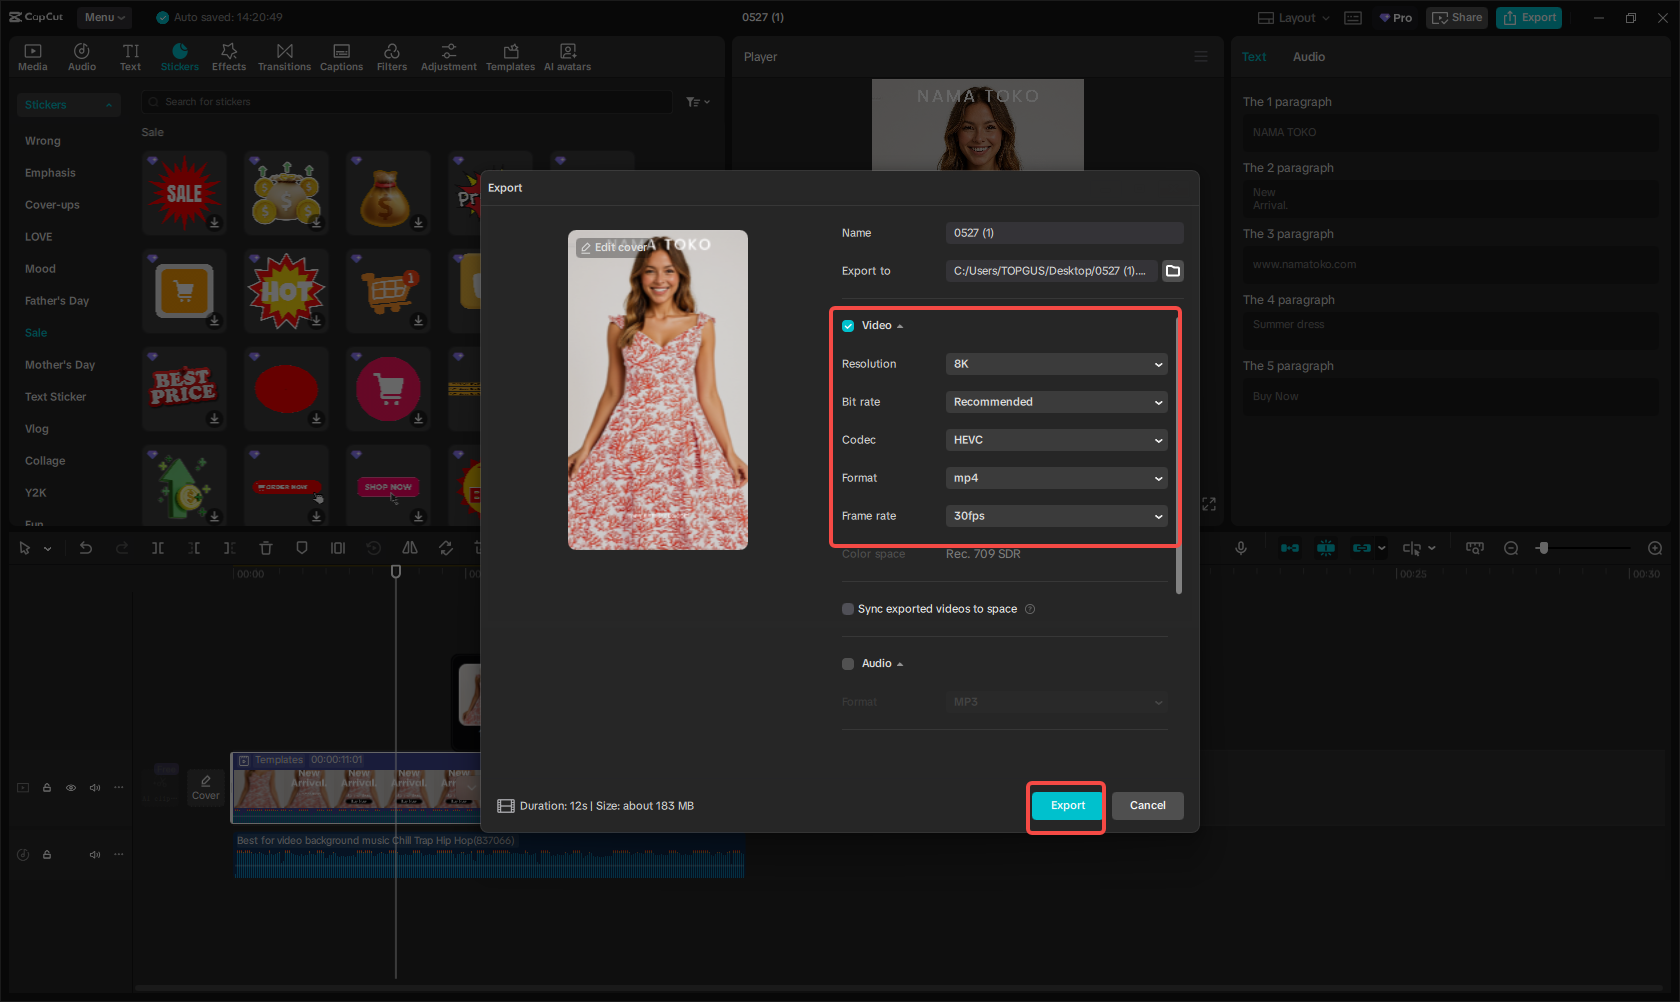Open the AI avatars panel
The width and height of the screenshot is (1680, 1002).
tap(567, 55)
